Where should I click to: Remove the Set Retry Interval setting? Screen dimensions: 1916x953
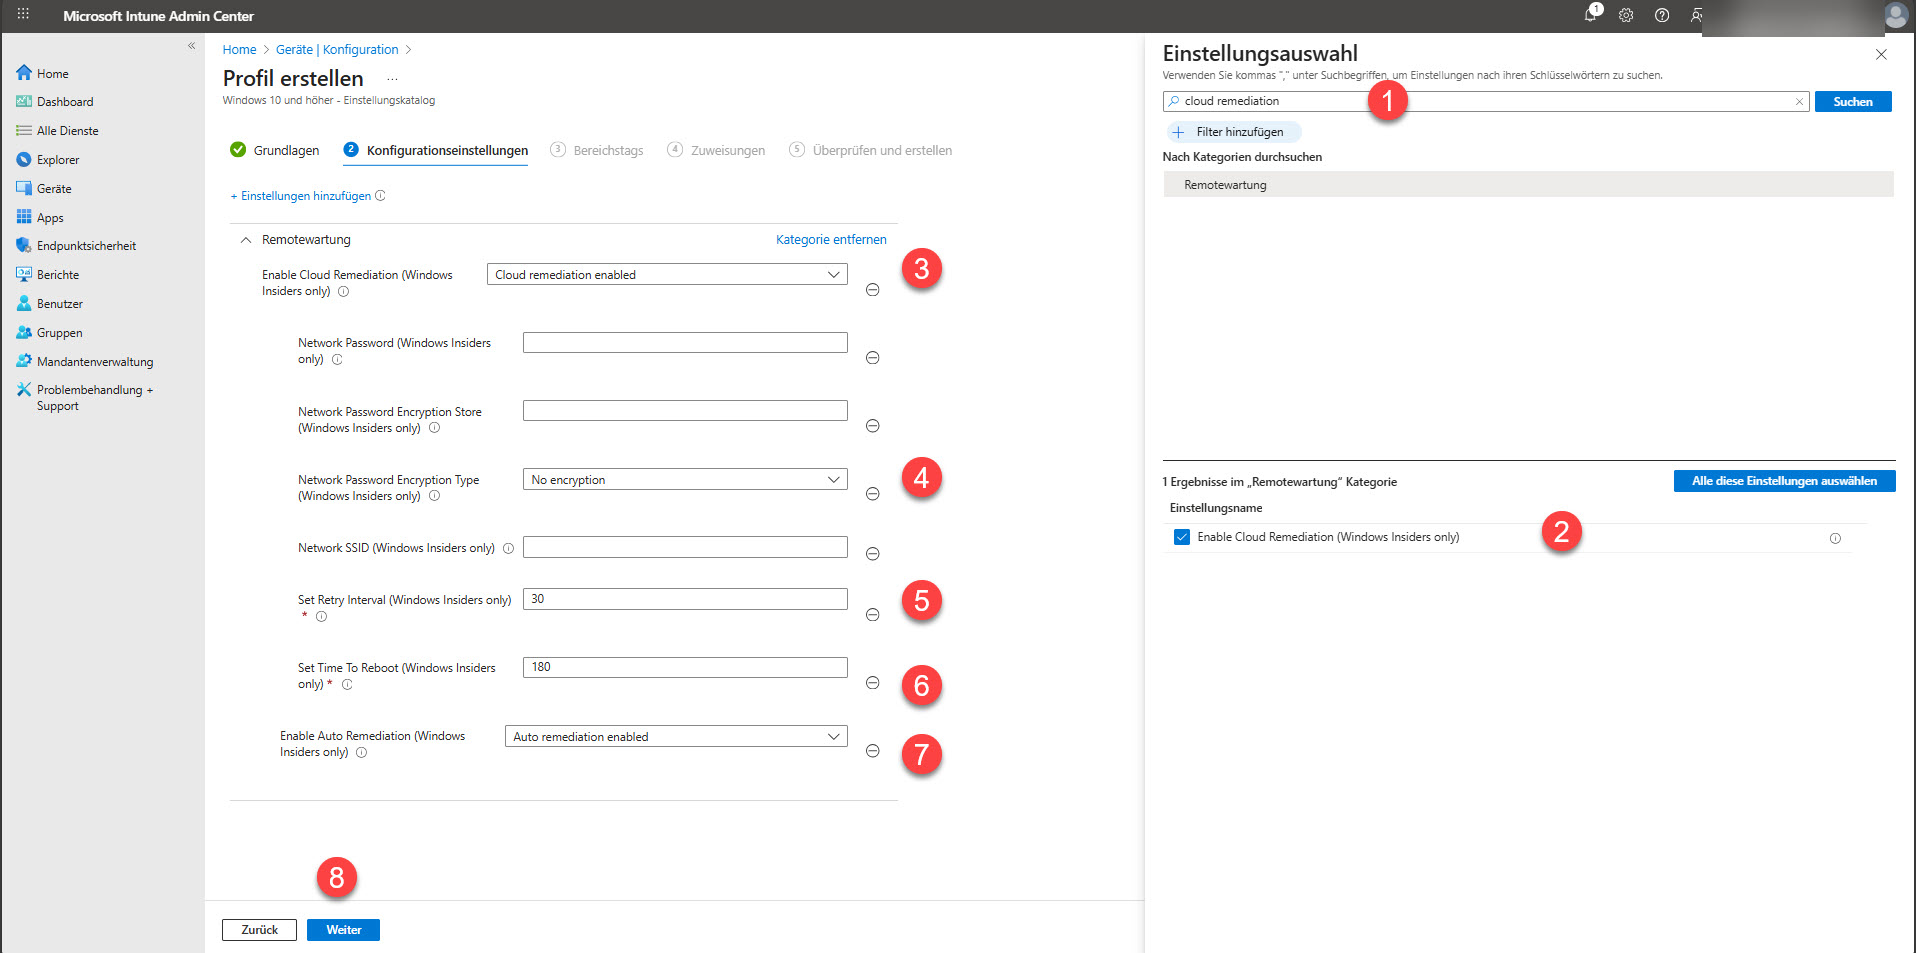(x=872, y=615)
